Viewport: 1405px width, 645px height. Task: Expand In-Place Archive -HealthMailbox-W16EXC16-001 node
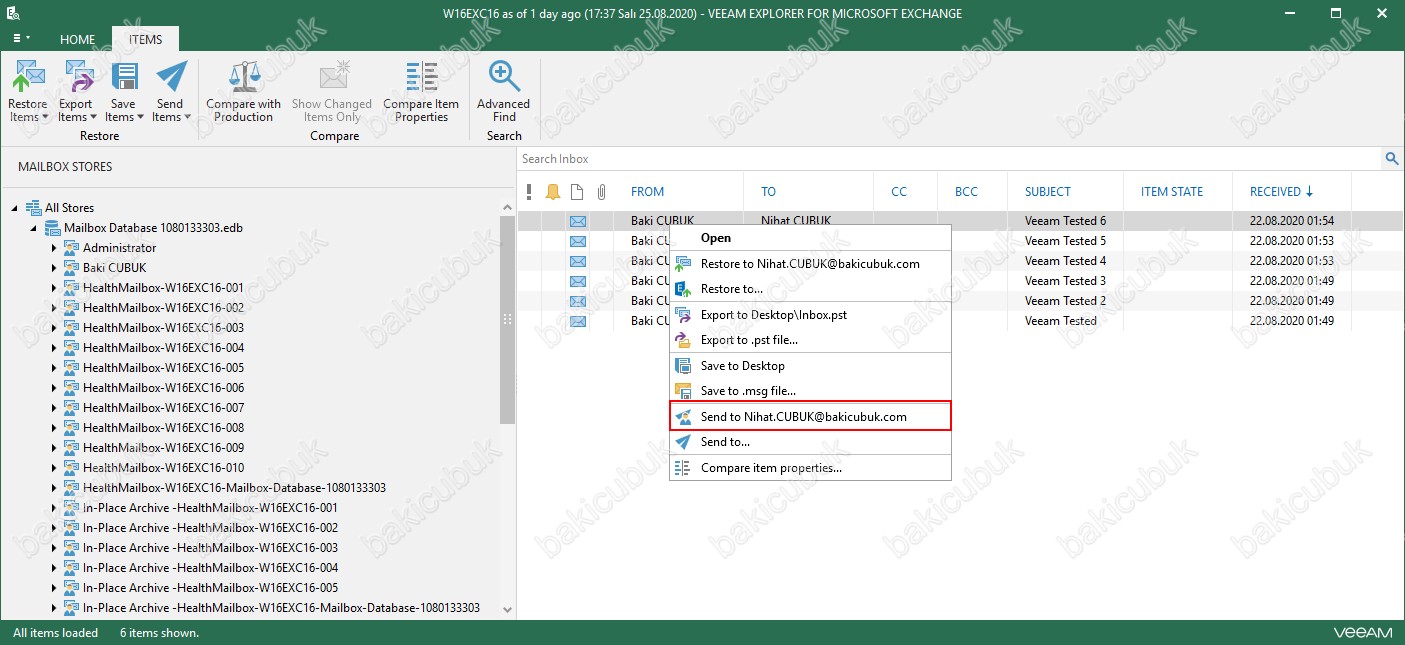tap(54, 508)
